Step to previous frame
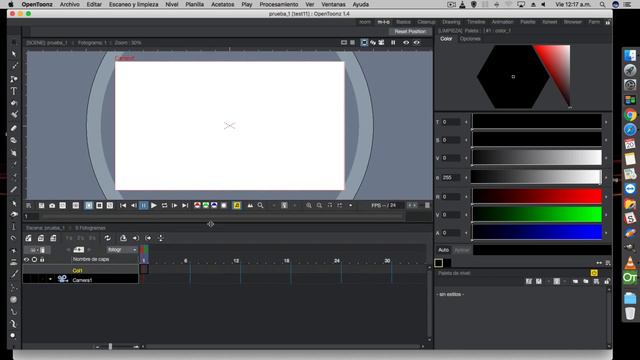Screen dimensions: 640x360 point(133,205)
